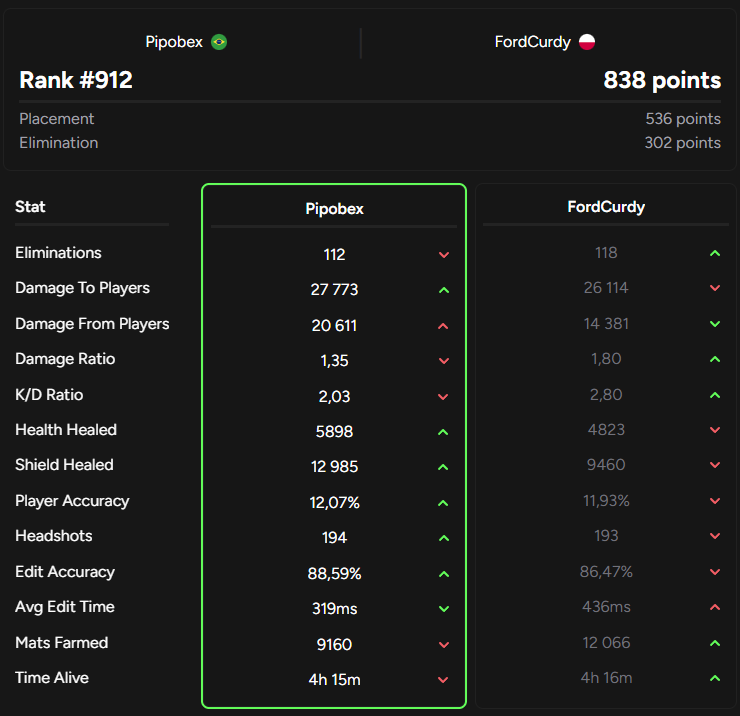Click FordCurdy's green down arrow for Damage From Players
The width and height of the screenshot is (740, 716).
pyautogui.click(x=715, y=324)
